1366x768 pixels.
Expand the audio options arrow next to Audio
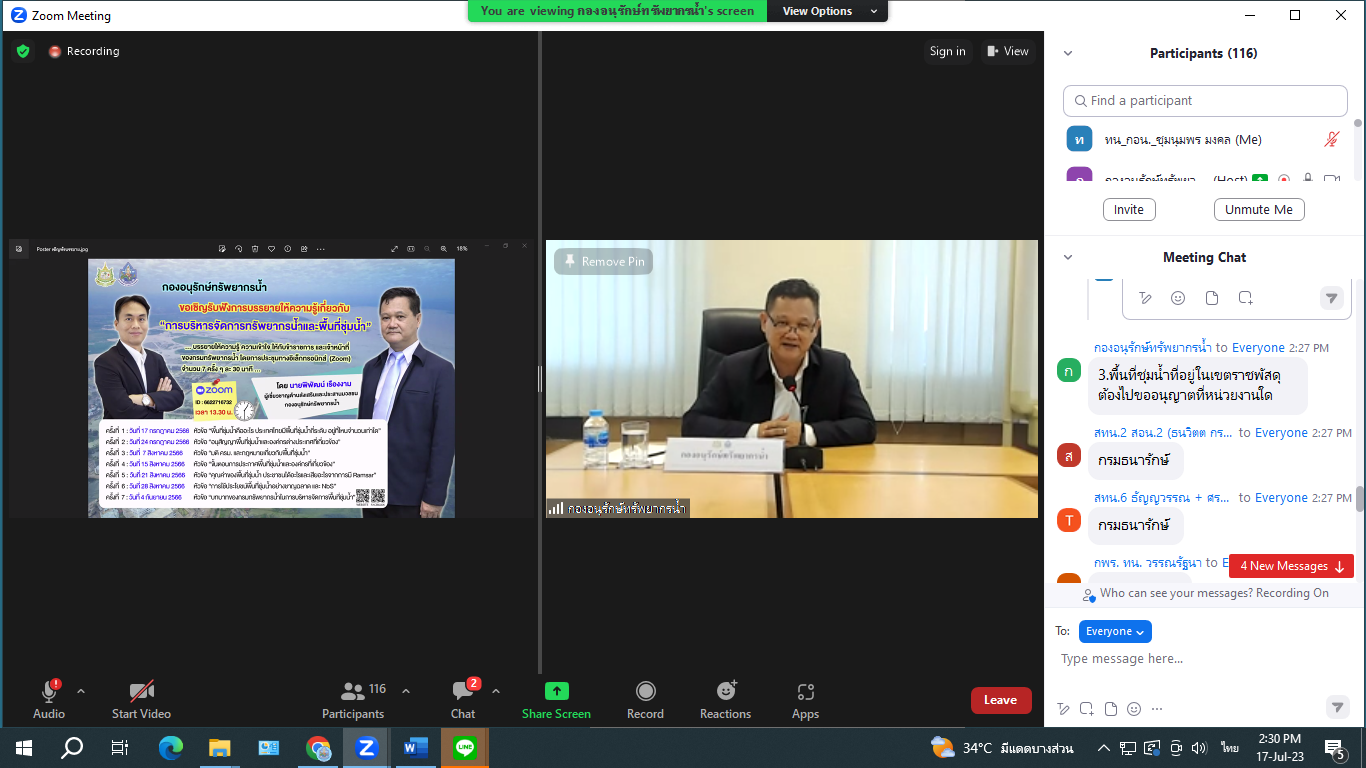click(x=81, y=691)
